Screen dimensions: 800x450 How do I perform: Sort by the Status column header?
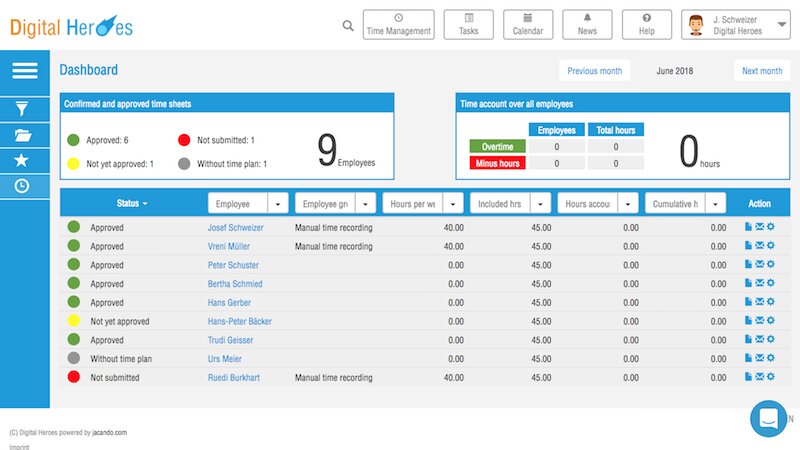tap(132, 203)
